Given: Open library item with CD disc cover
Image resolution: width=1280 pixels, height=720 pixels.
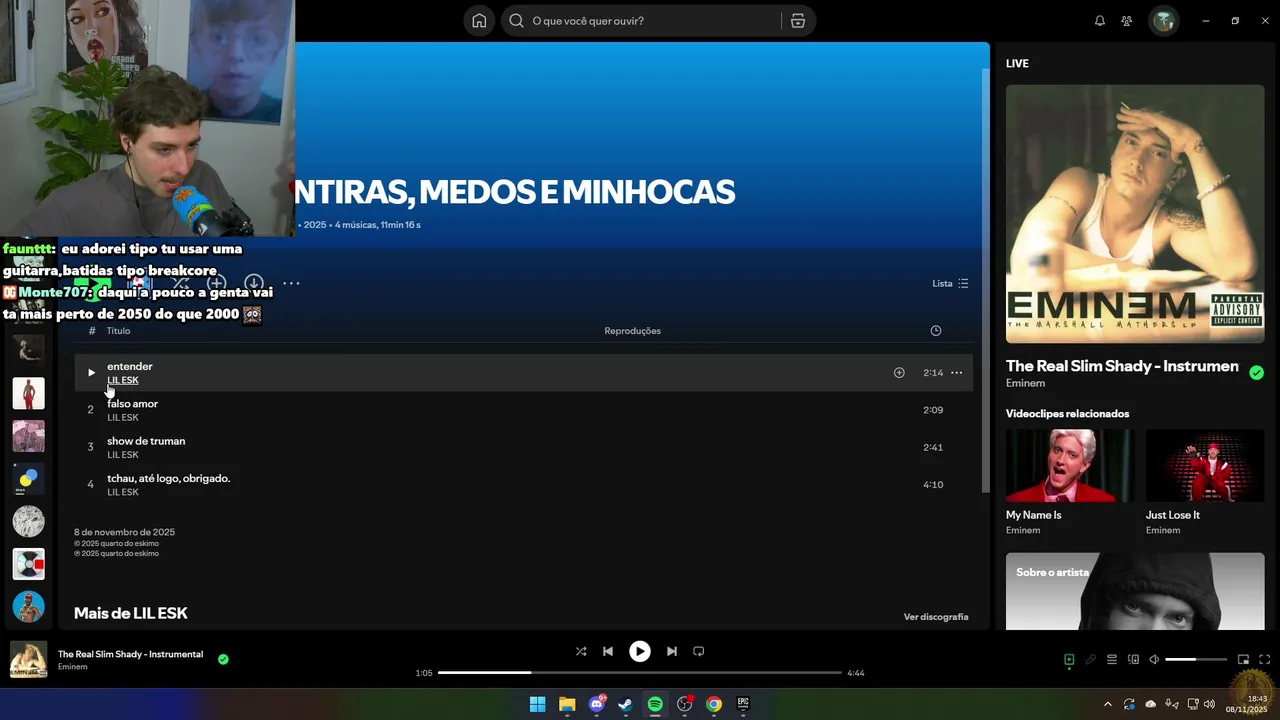Looking at the screenshot, I should tap(28, 564).
